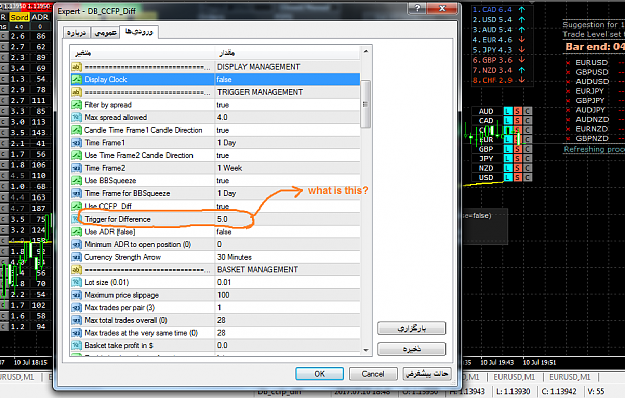Viewport: 625px width, 398px height.
Task: Click the C box next to CAD
Action: pyautogui.click(x=527, y=120)
